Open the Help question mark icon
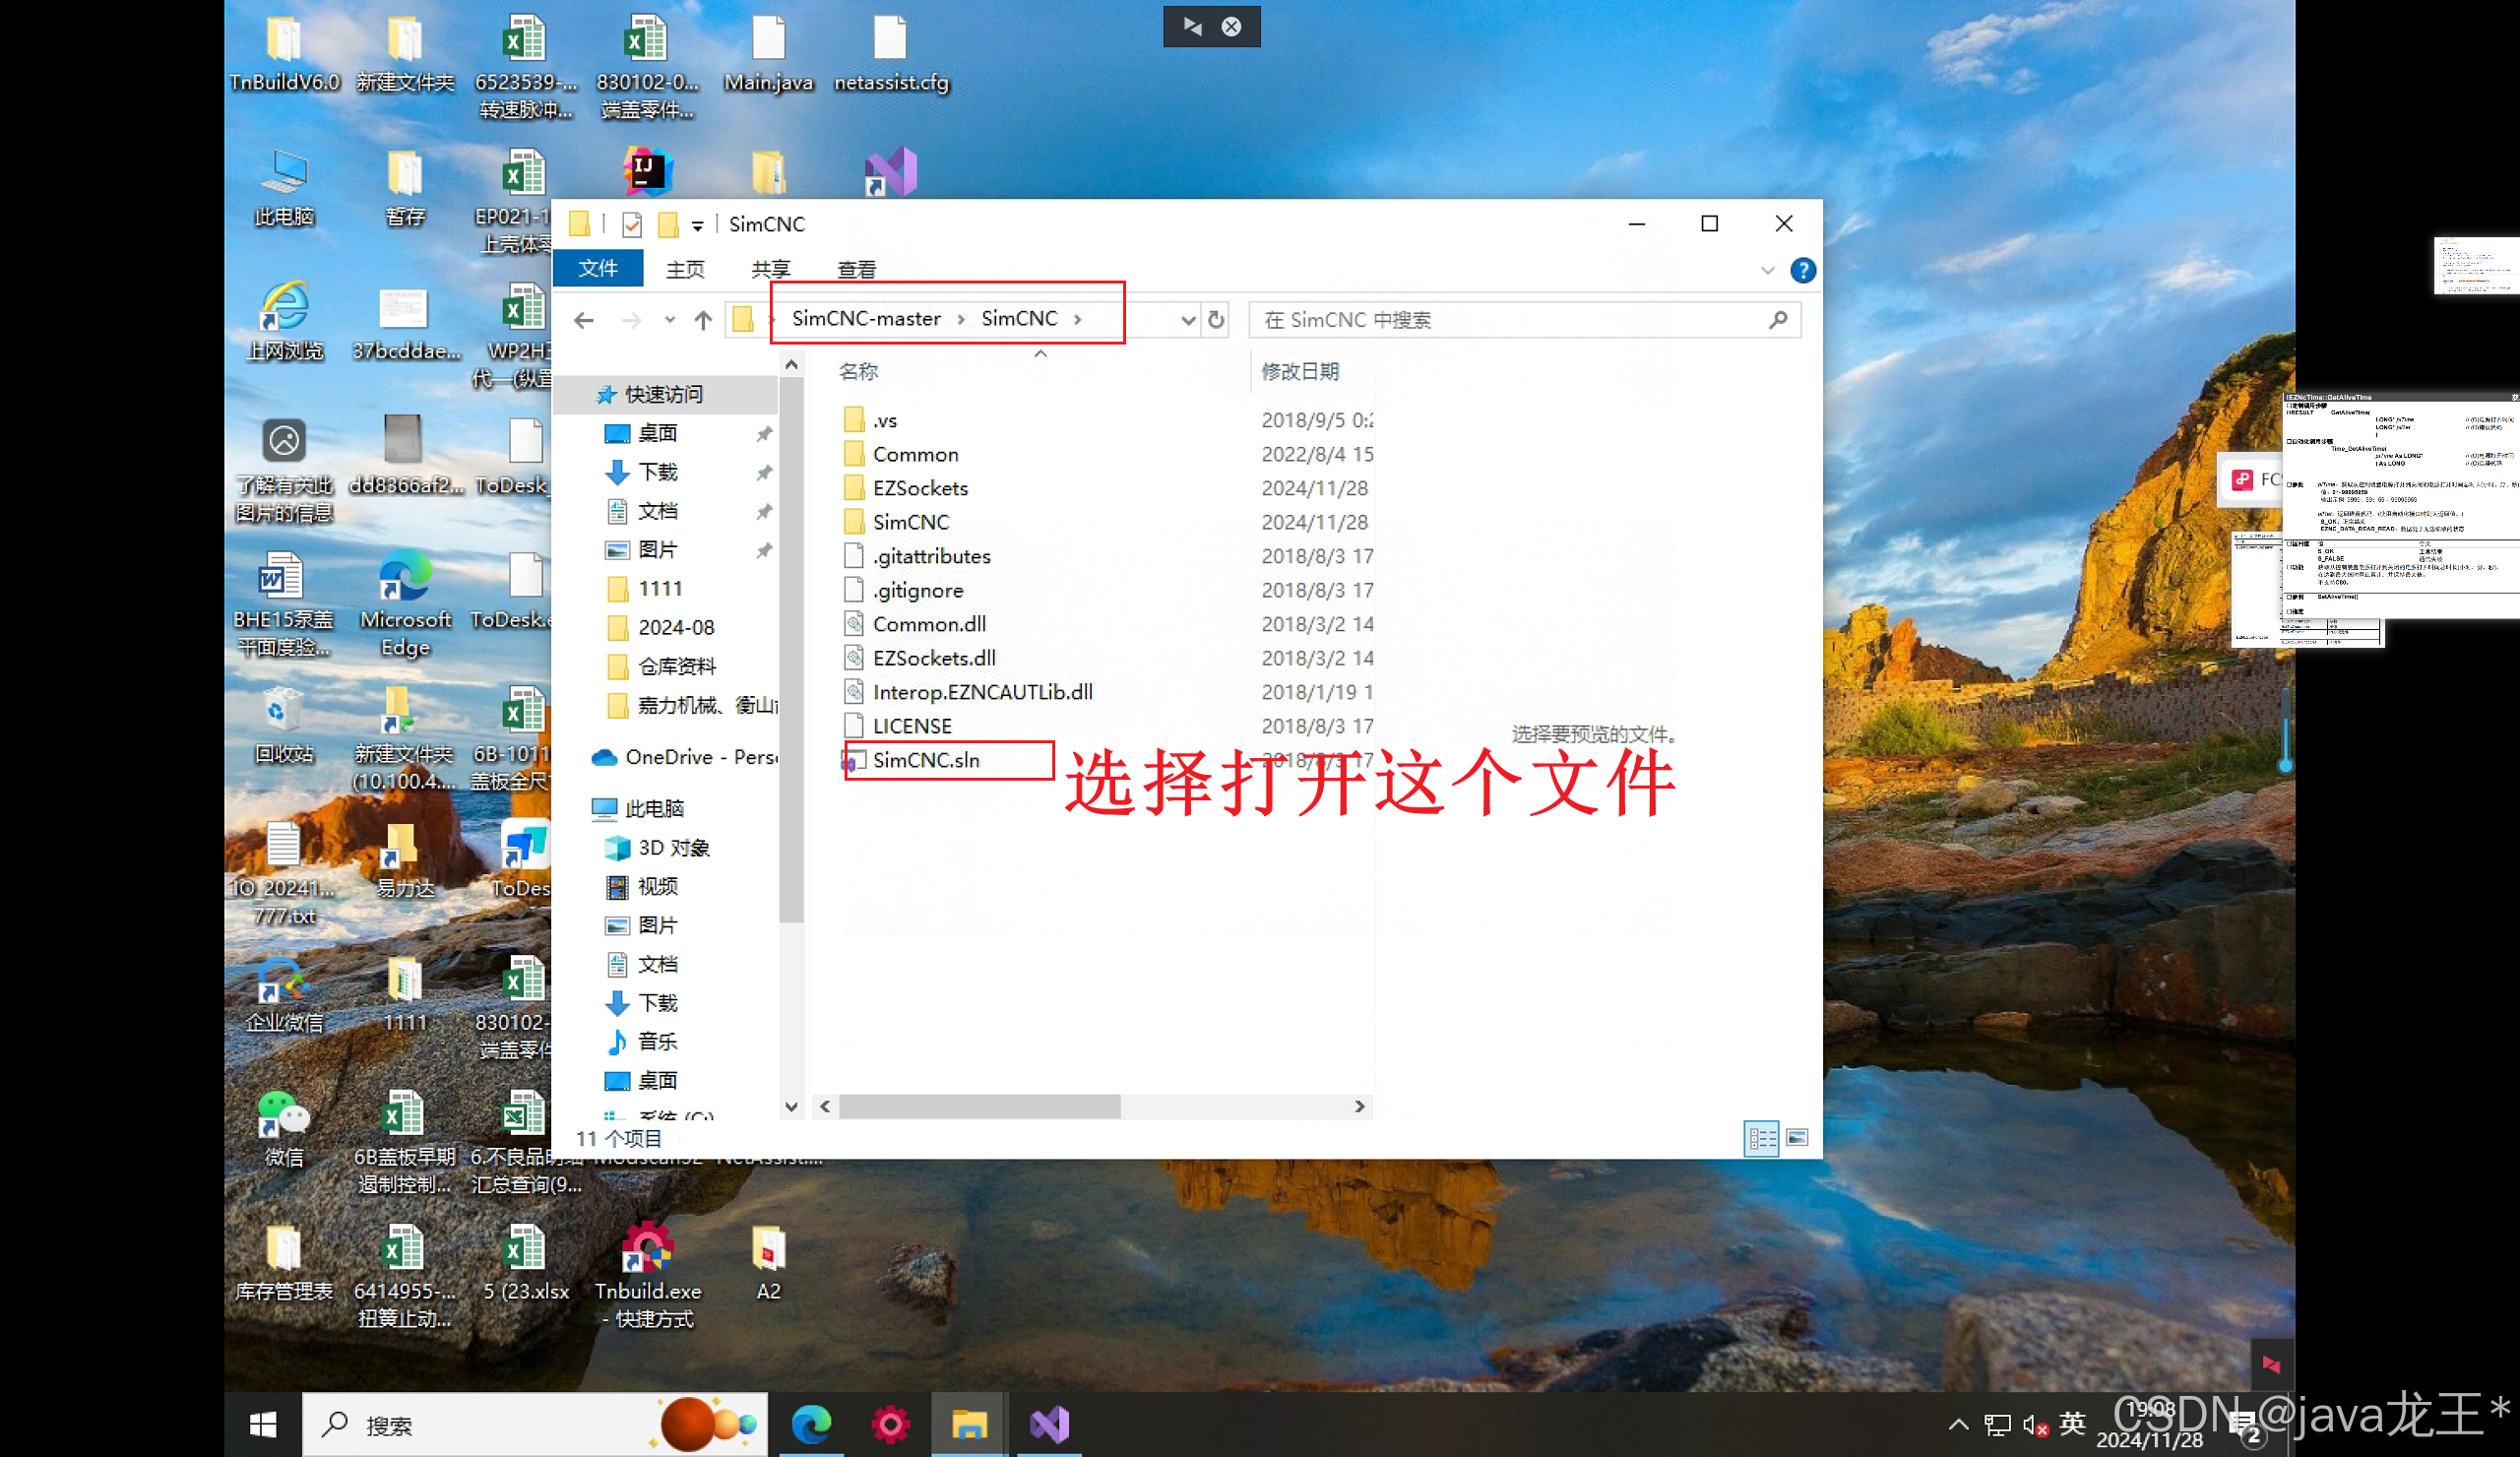Image resolution: width=2520 pixels, height=1457 pixels. (x=1802, y=270)
